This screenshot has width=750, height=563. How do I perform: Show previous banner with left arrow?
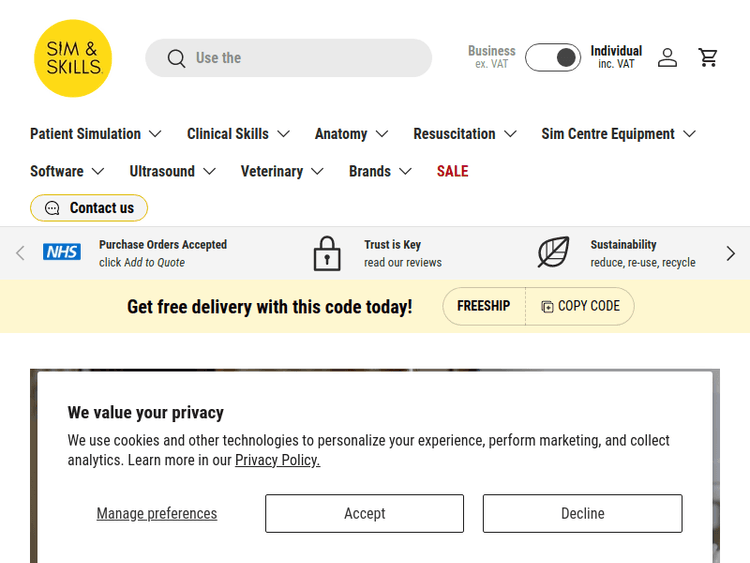coord(20,253)
